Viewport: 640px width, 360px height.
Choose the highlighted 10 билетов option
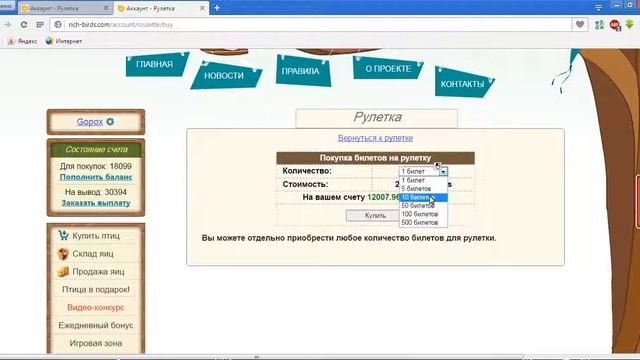[x=423, y=197]
